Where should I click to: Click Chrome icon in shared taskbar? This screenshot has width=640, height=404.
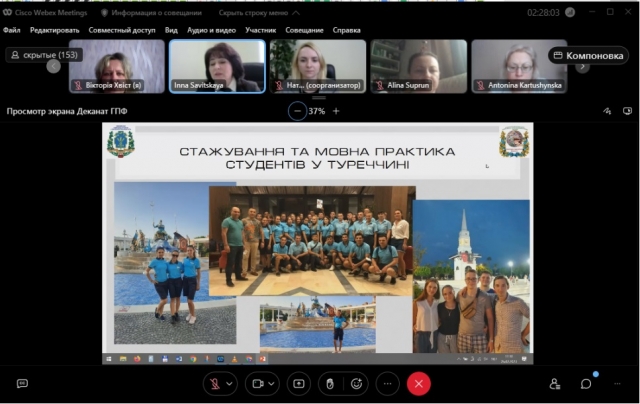click(x=193, y=359)
